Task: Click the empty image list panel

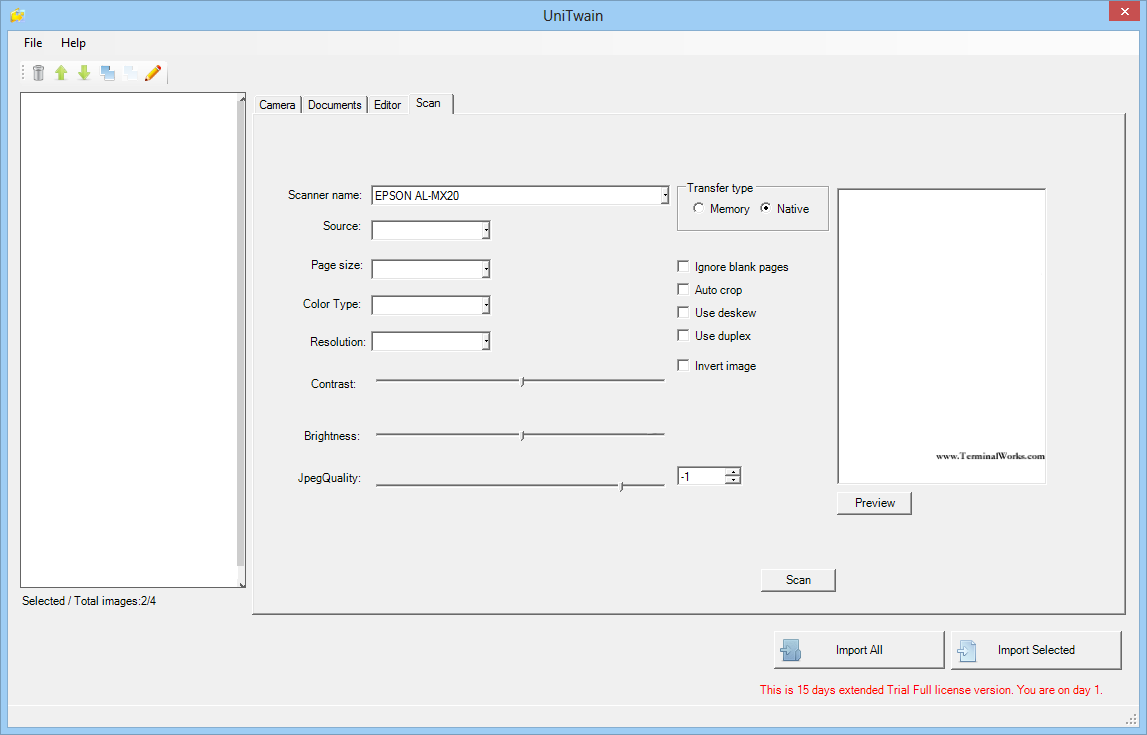Action: pyautogui.click(x=129, y=340)
